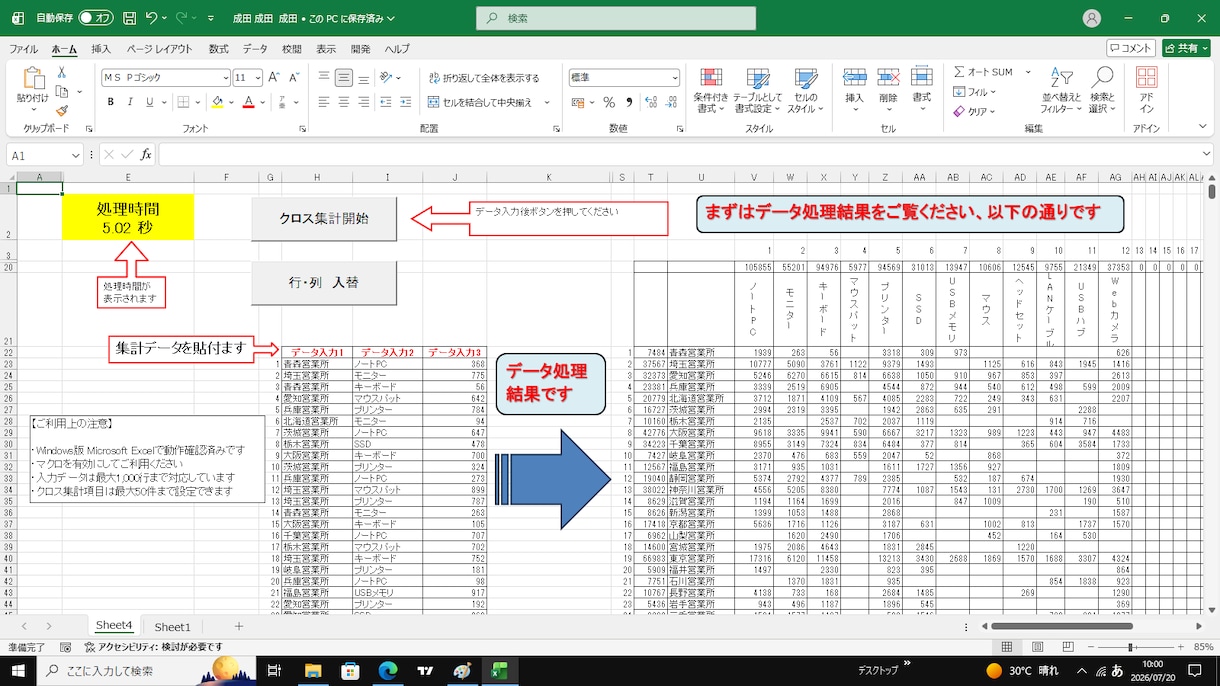The width and height of the screenshot is (1220, 686).
Task: Open the Comments (コメント) button
Action: [x=1131, y=48]
